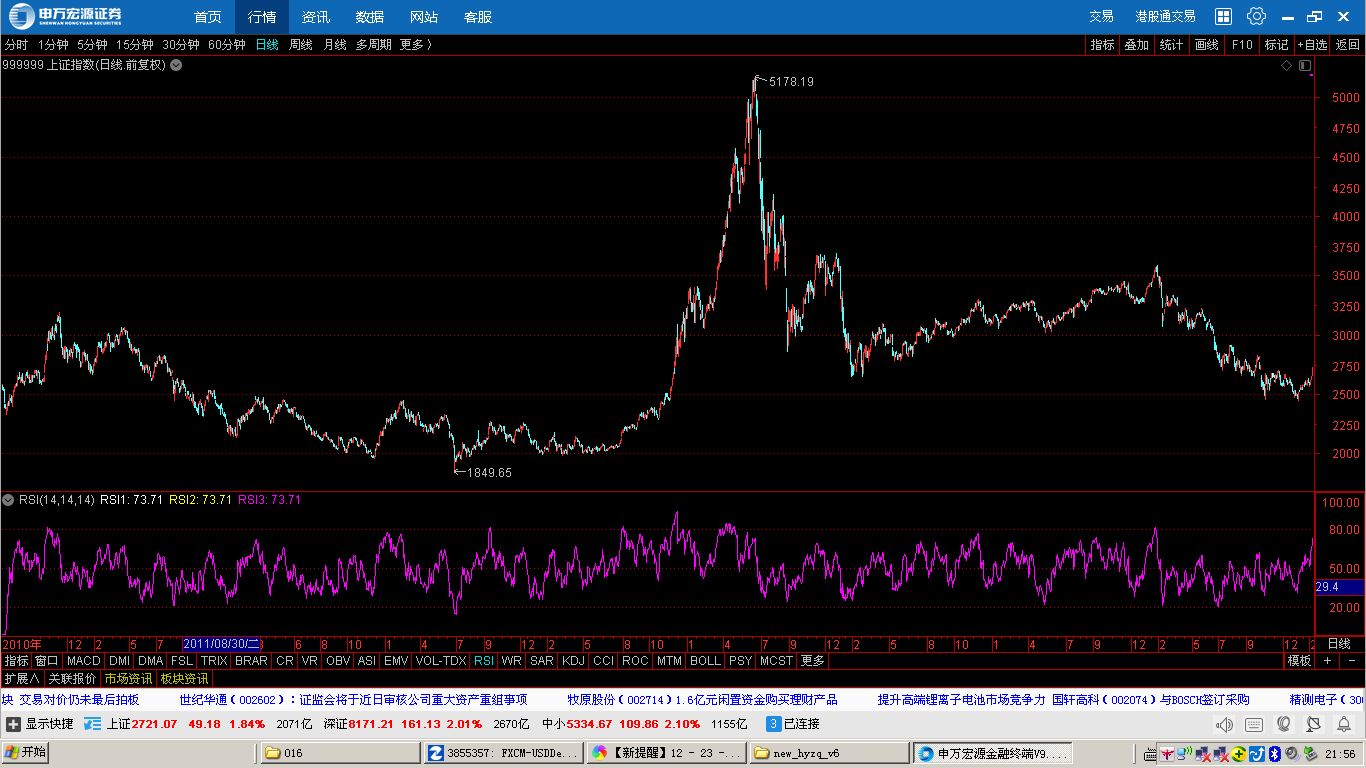1366x768 pixels.
Task: Click the 显示快捷 plus icon
Action: pyautogui.click(x=13, y=724)
